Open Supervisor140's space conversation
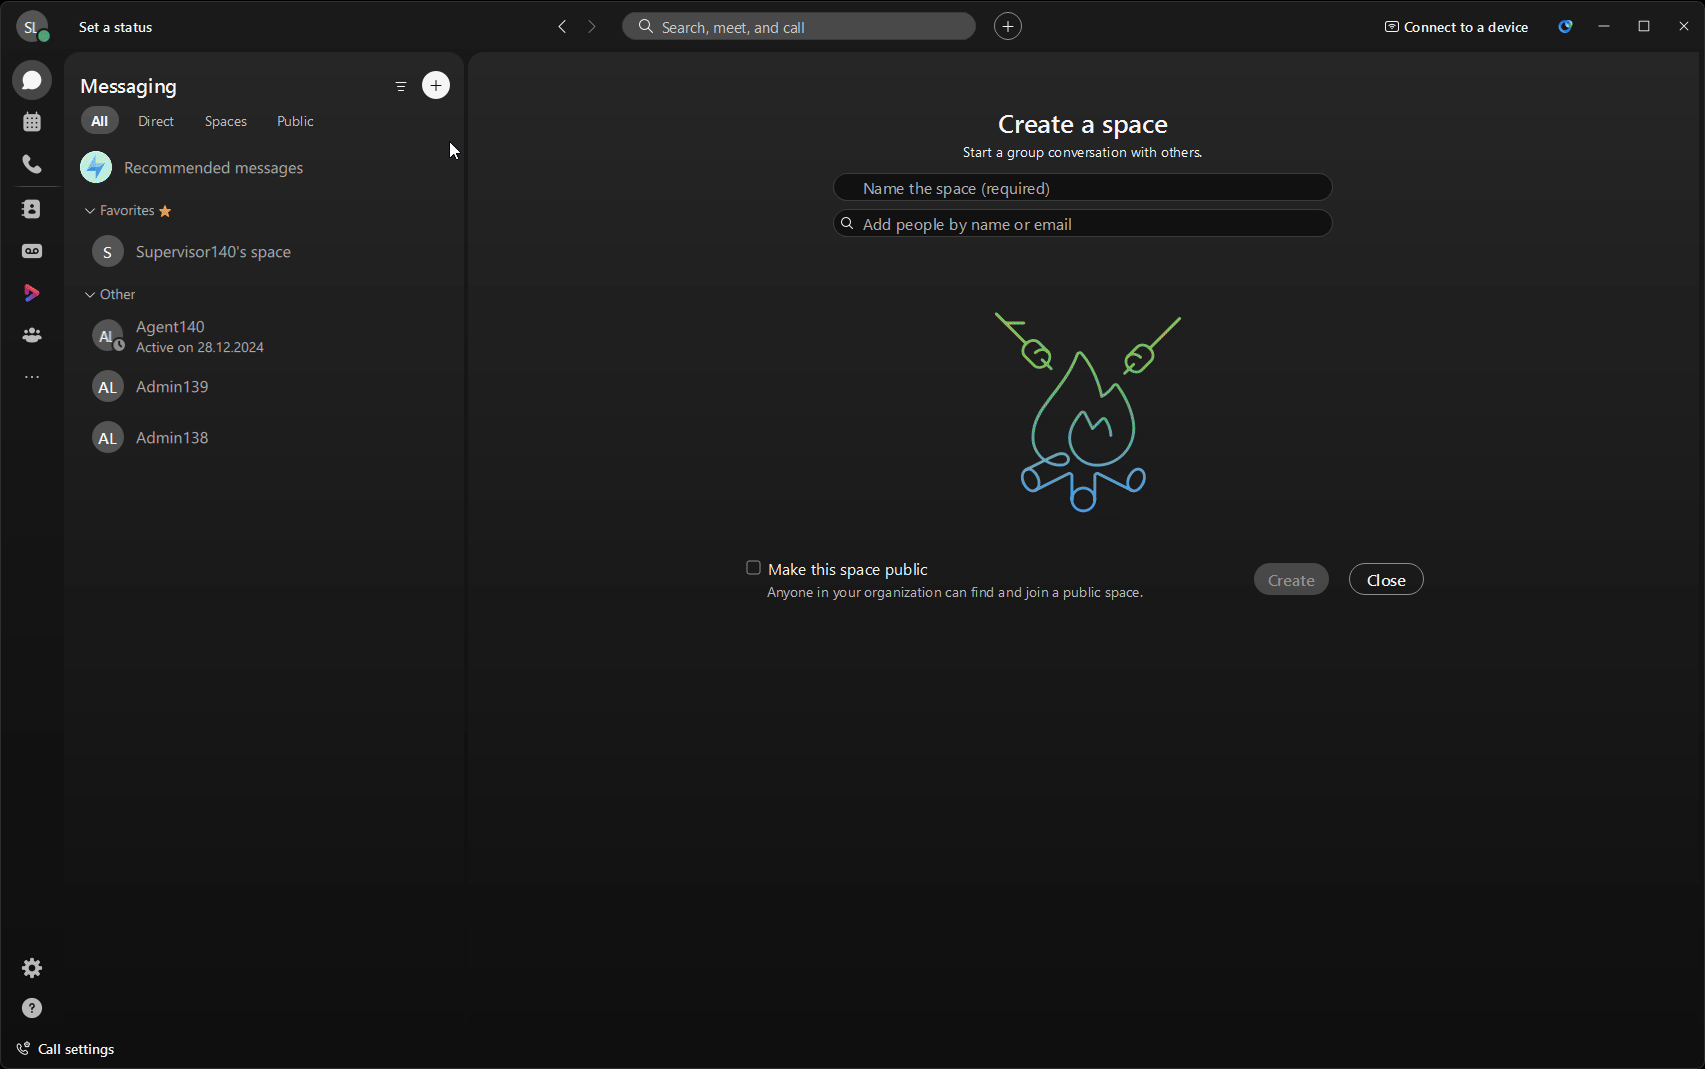1705x1069 pixels. 264,252
